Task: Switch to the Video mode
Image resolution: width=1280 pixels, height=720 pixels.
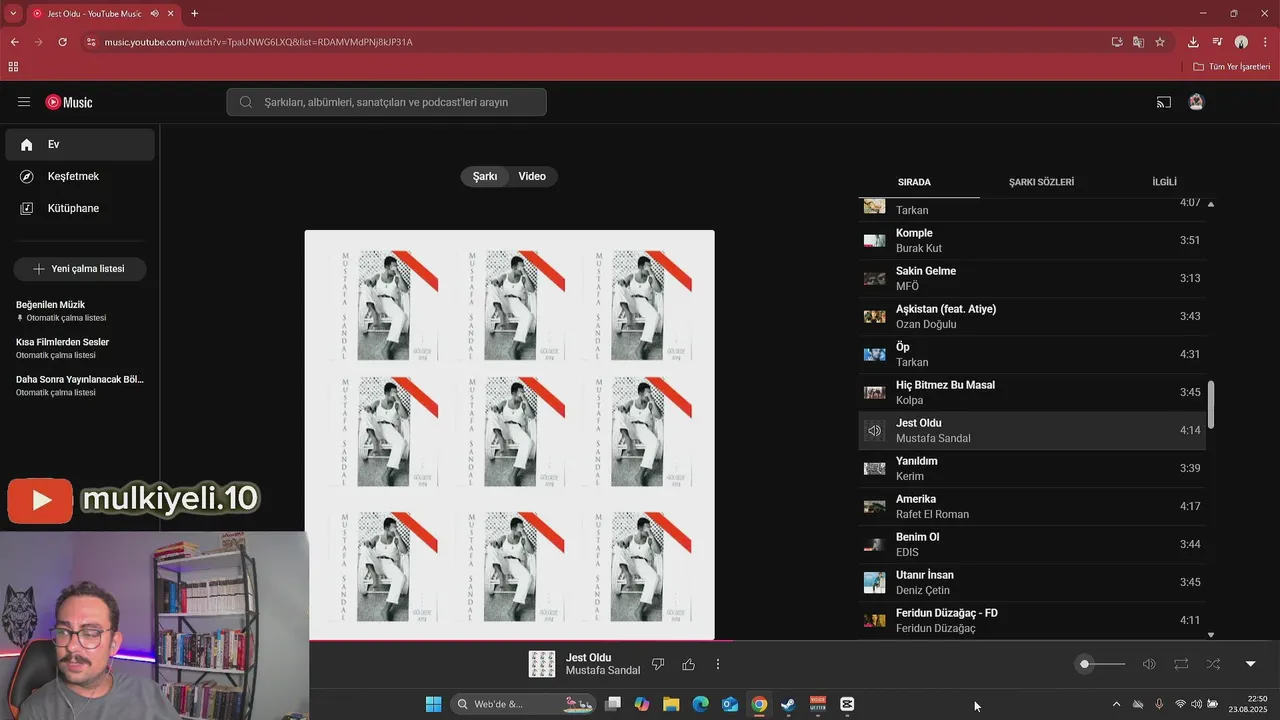Action: [x=532, y=176]
